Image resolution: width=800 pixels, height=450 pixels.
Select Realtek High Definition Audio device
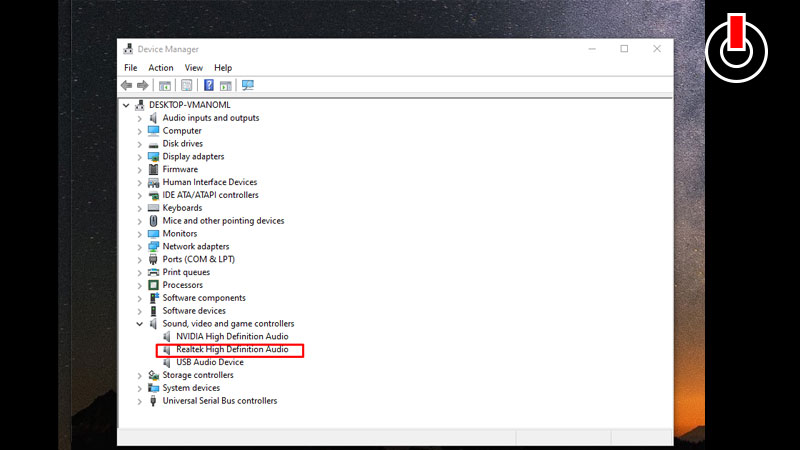[x=232, y=349]
